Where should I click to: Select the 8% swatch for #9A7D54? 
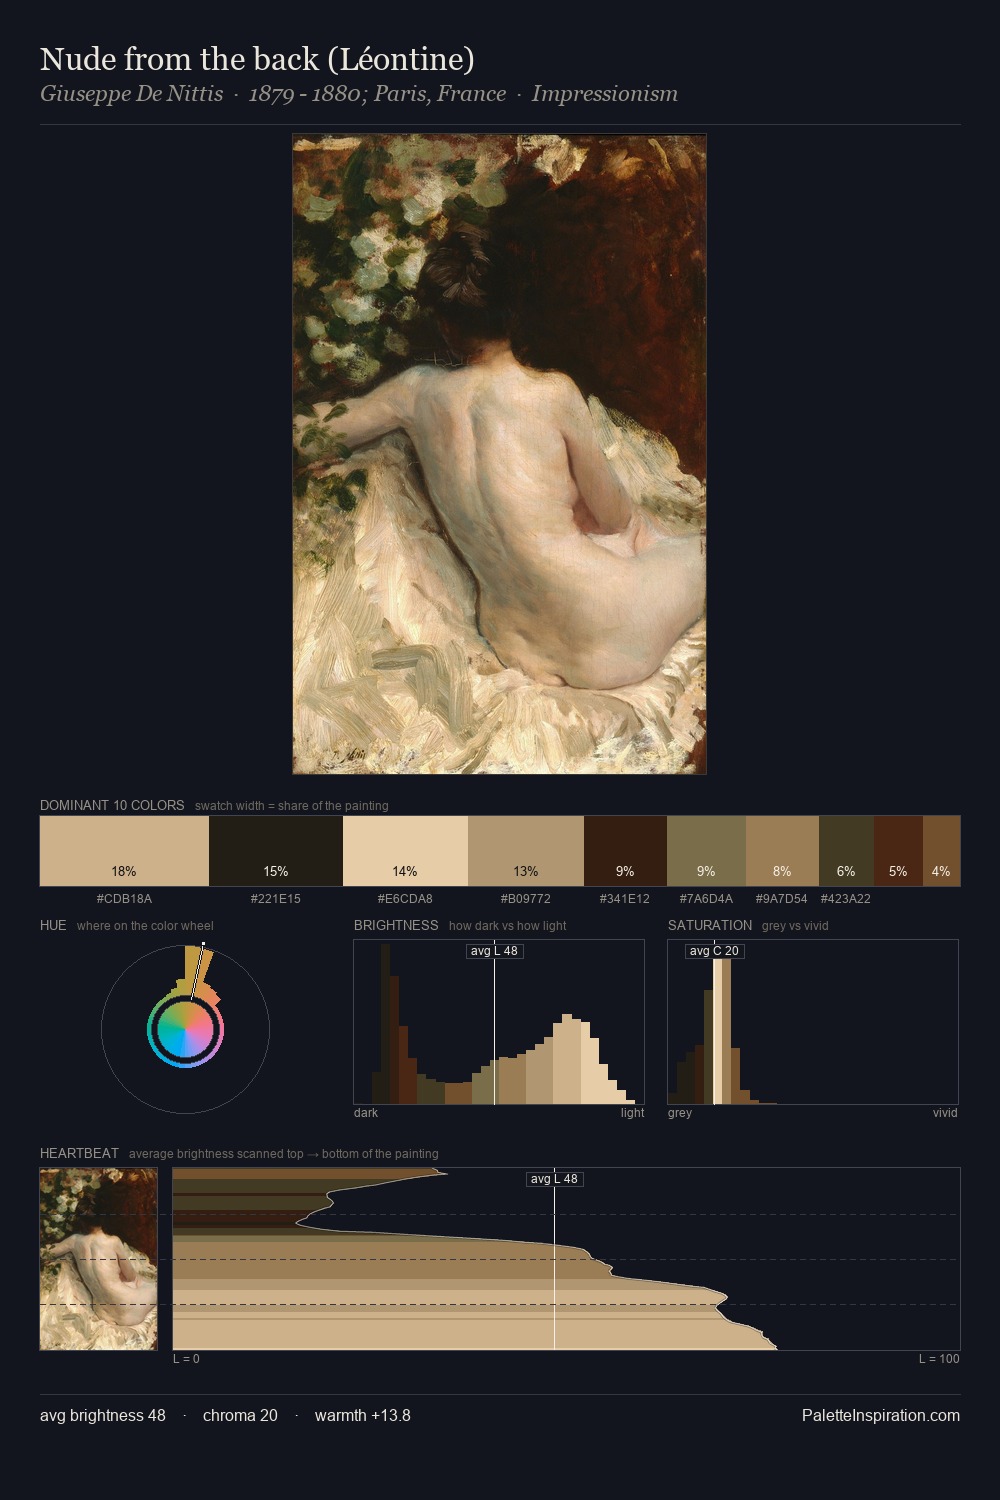(x=782, y=851)
